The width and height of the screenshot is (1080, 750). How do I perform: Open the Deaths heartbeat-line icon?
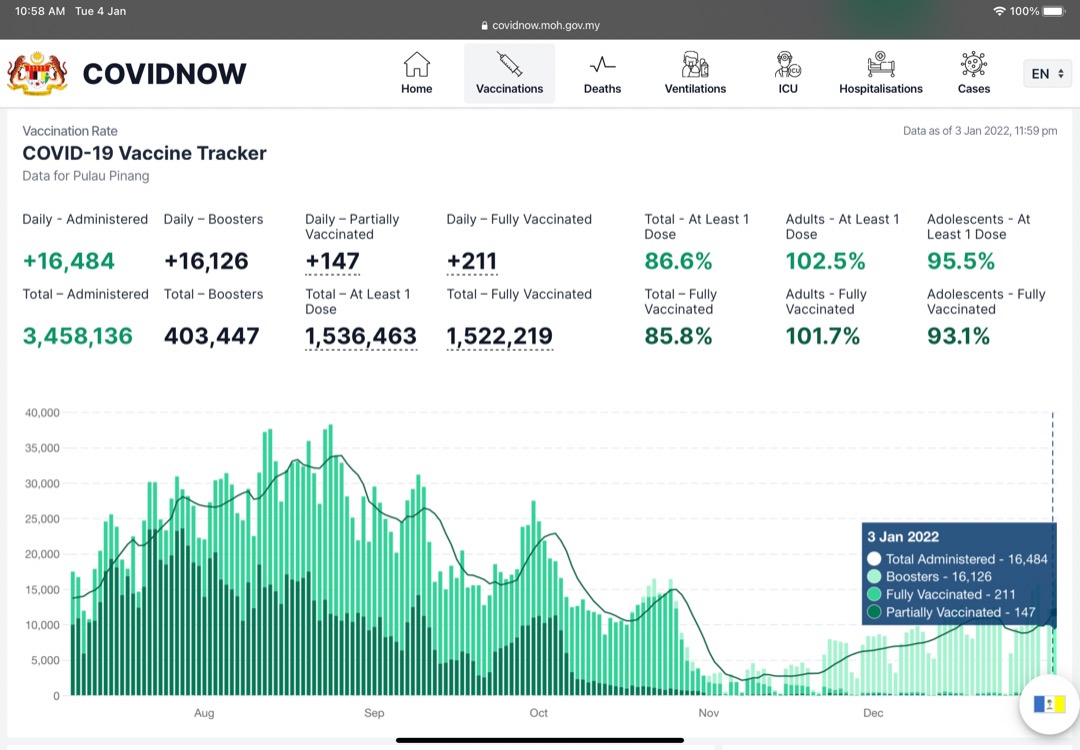tap(603, 65)
